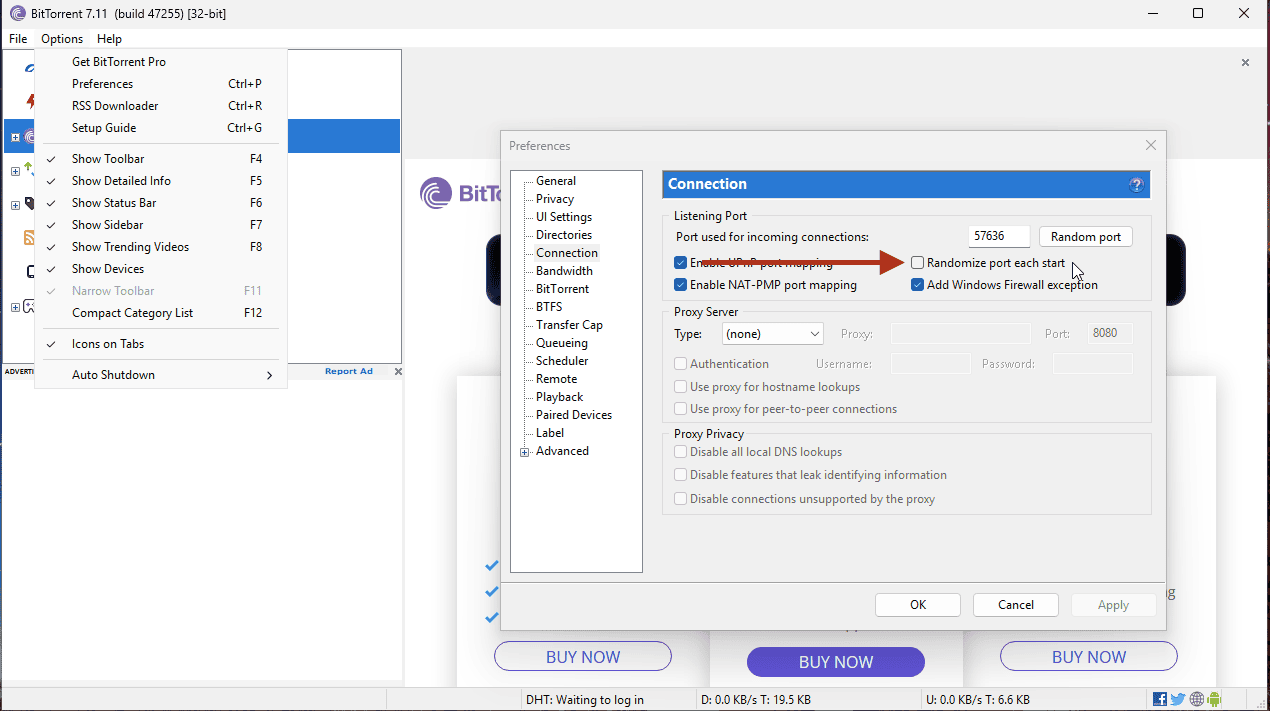
Task: Open the File menu
Action: coord(18,39)
